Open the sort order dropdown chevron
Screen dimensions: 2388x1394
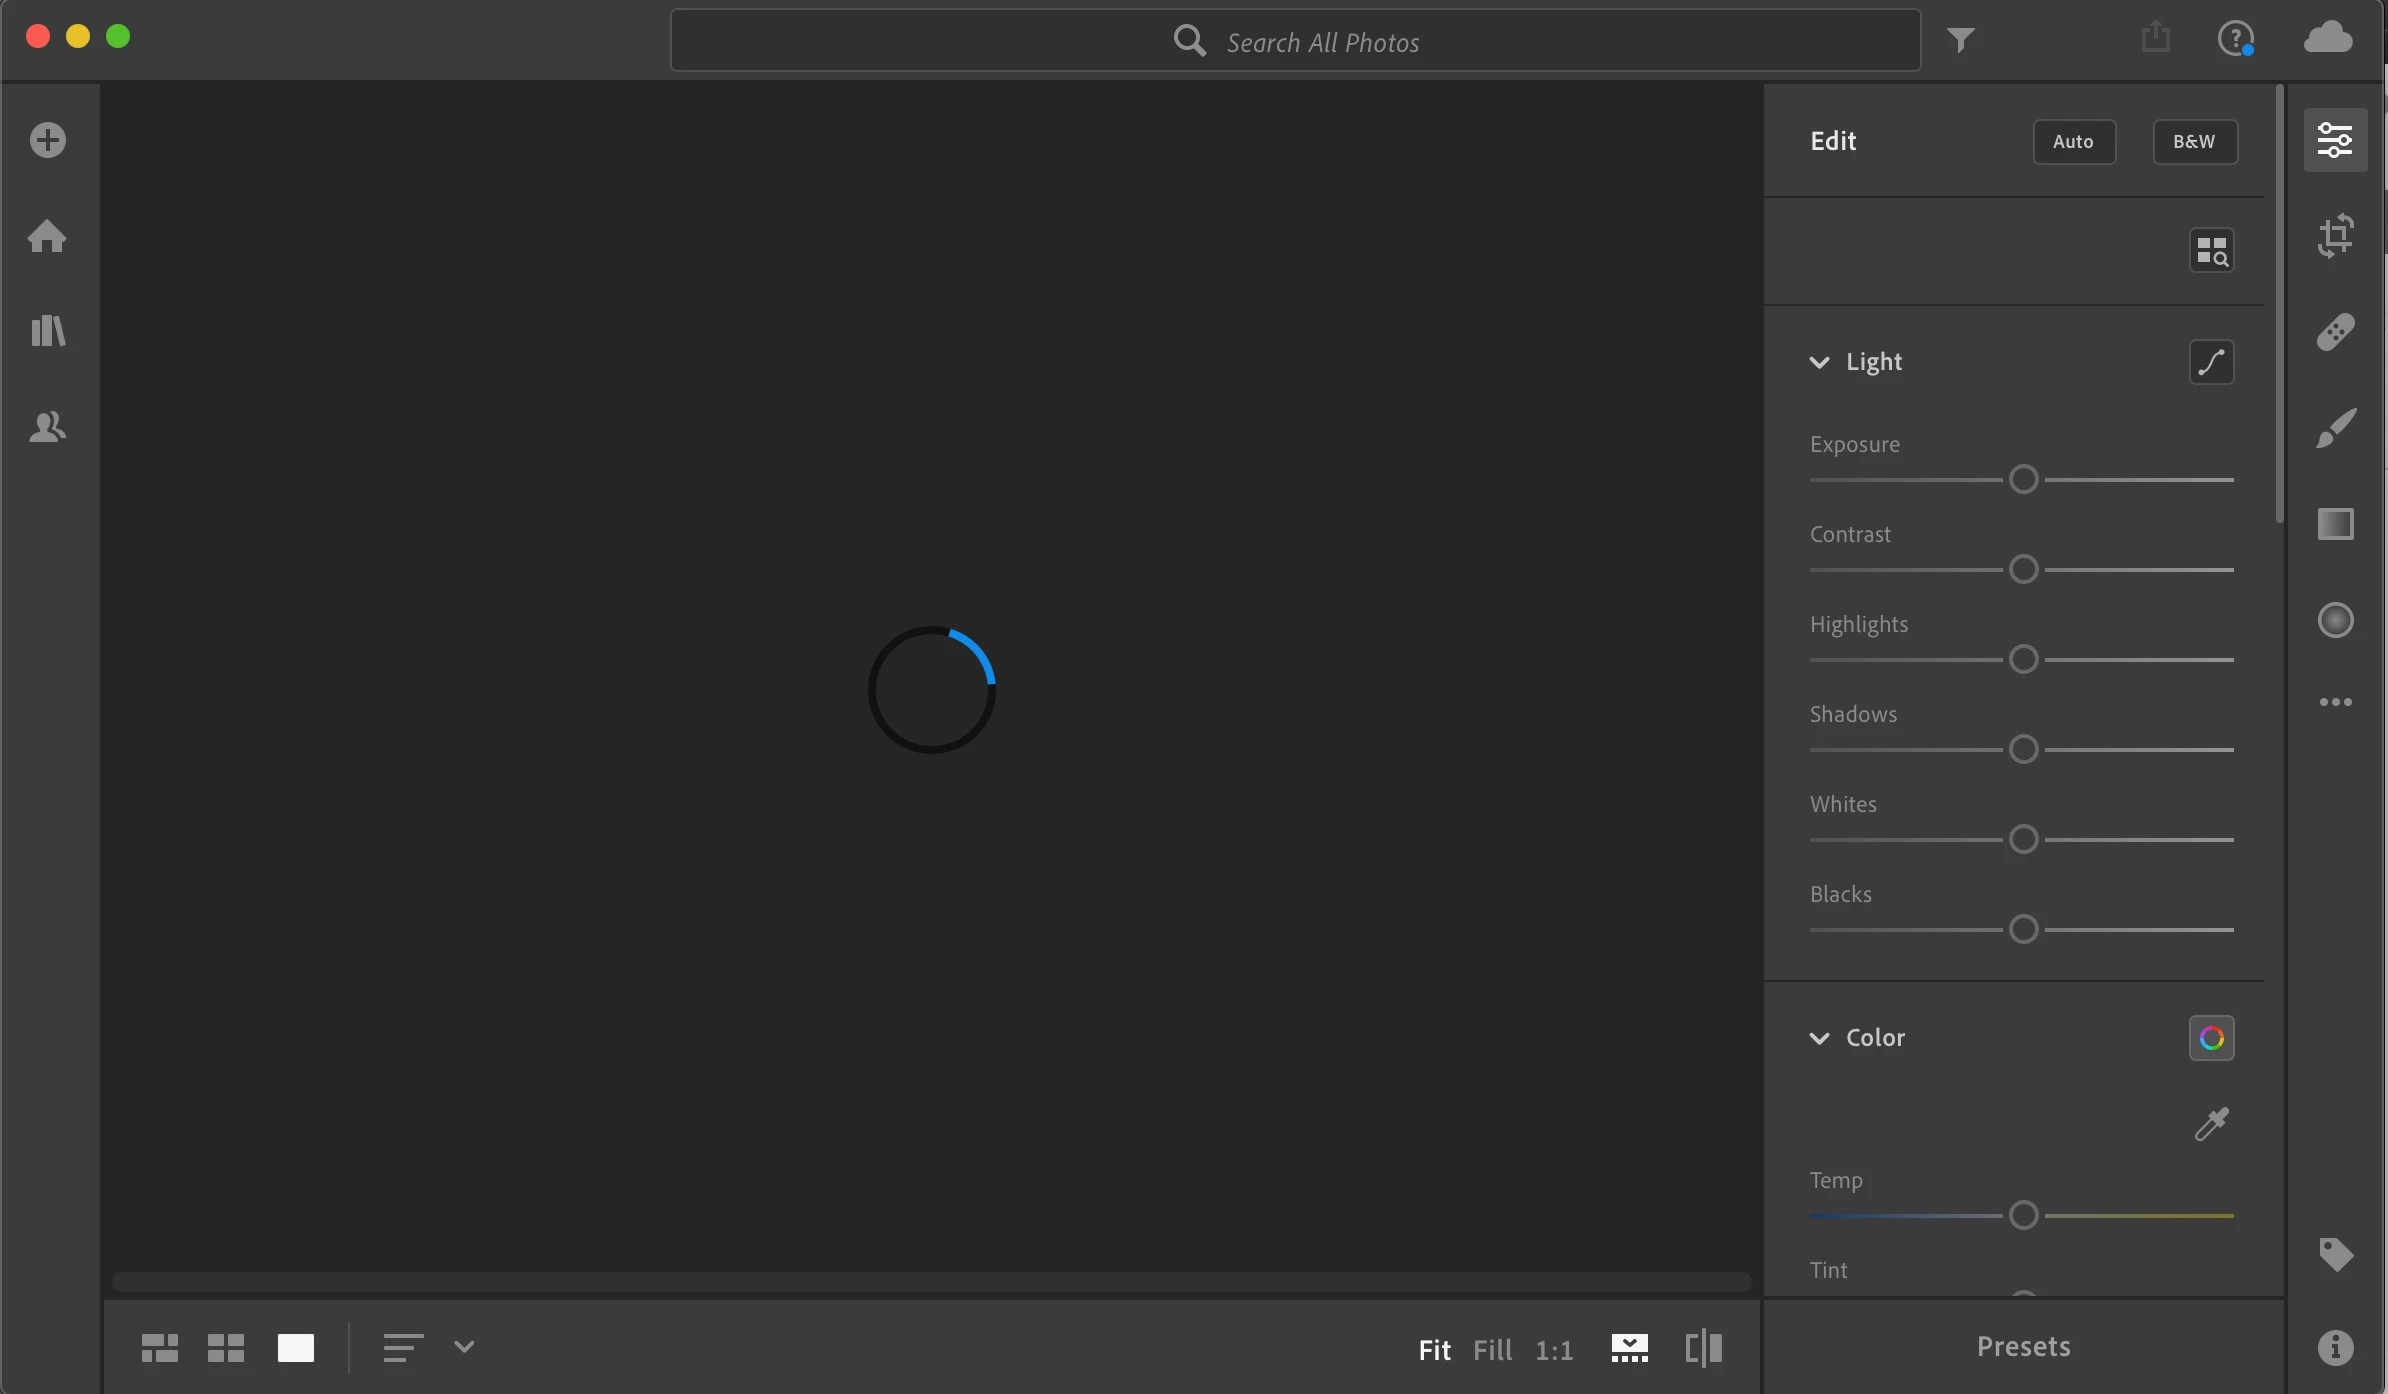(464, 1347)
